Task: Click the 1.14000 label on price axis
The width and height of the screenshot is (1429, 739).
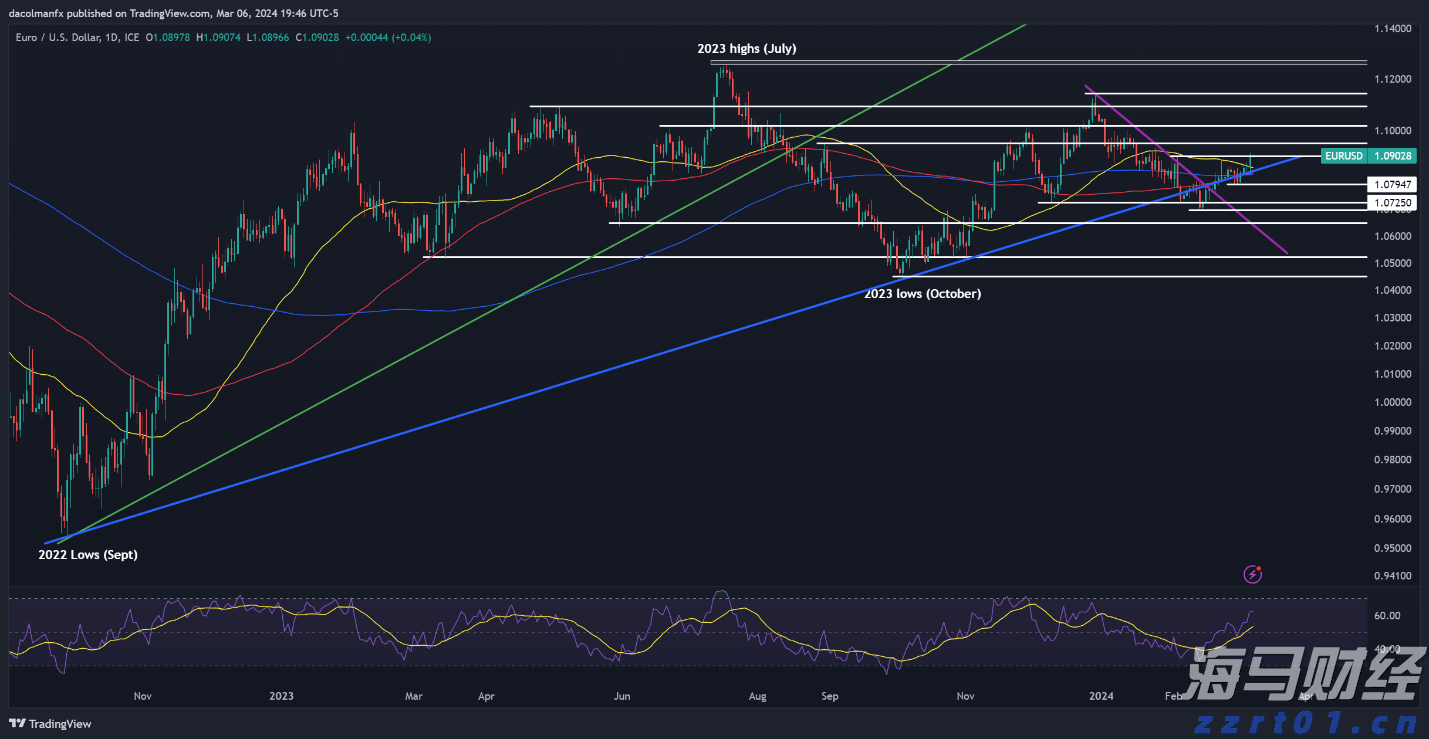Action: [1393, 28]
